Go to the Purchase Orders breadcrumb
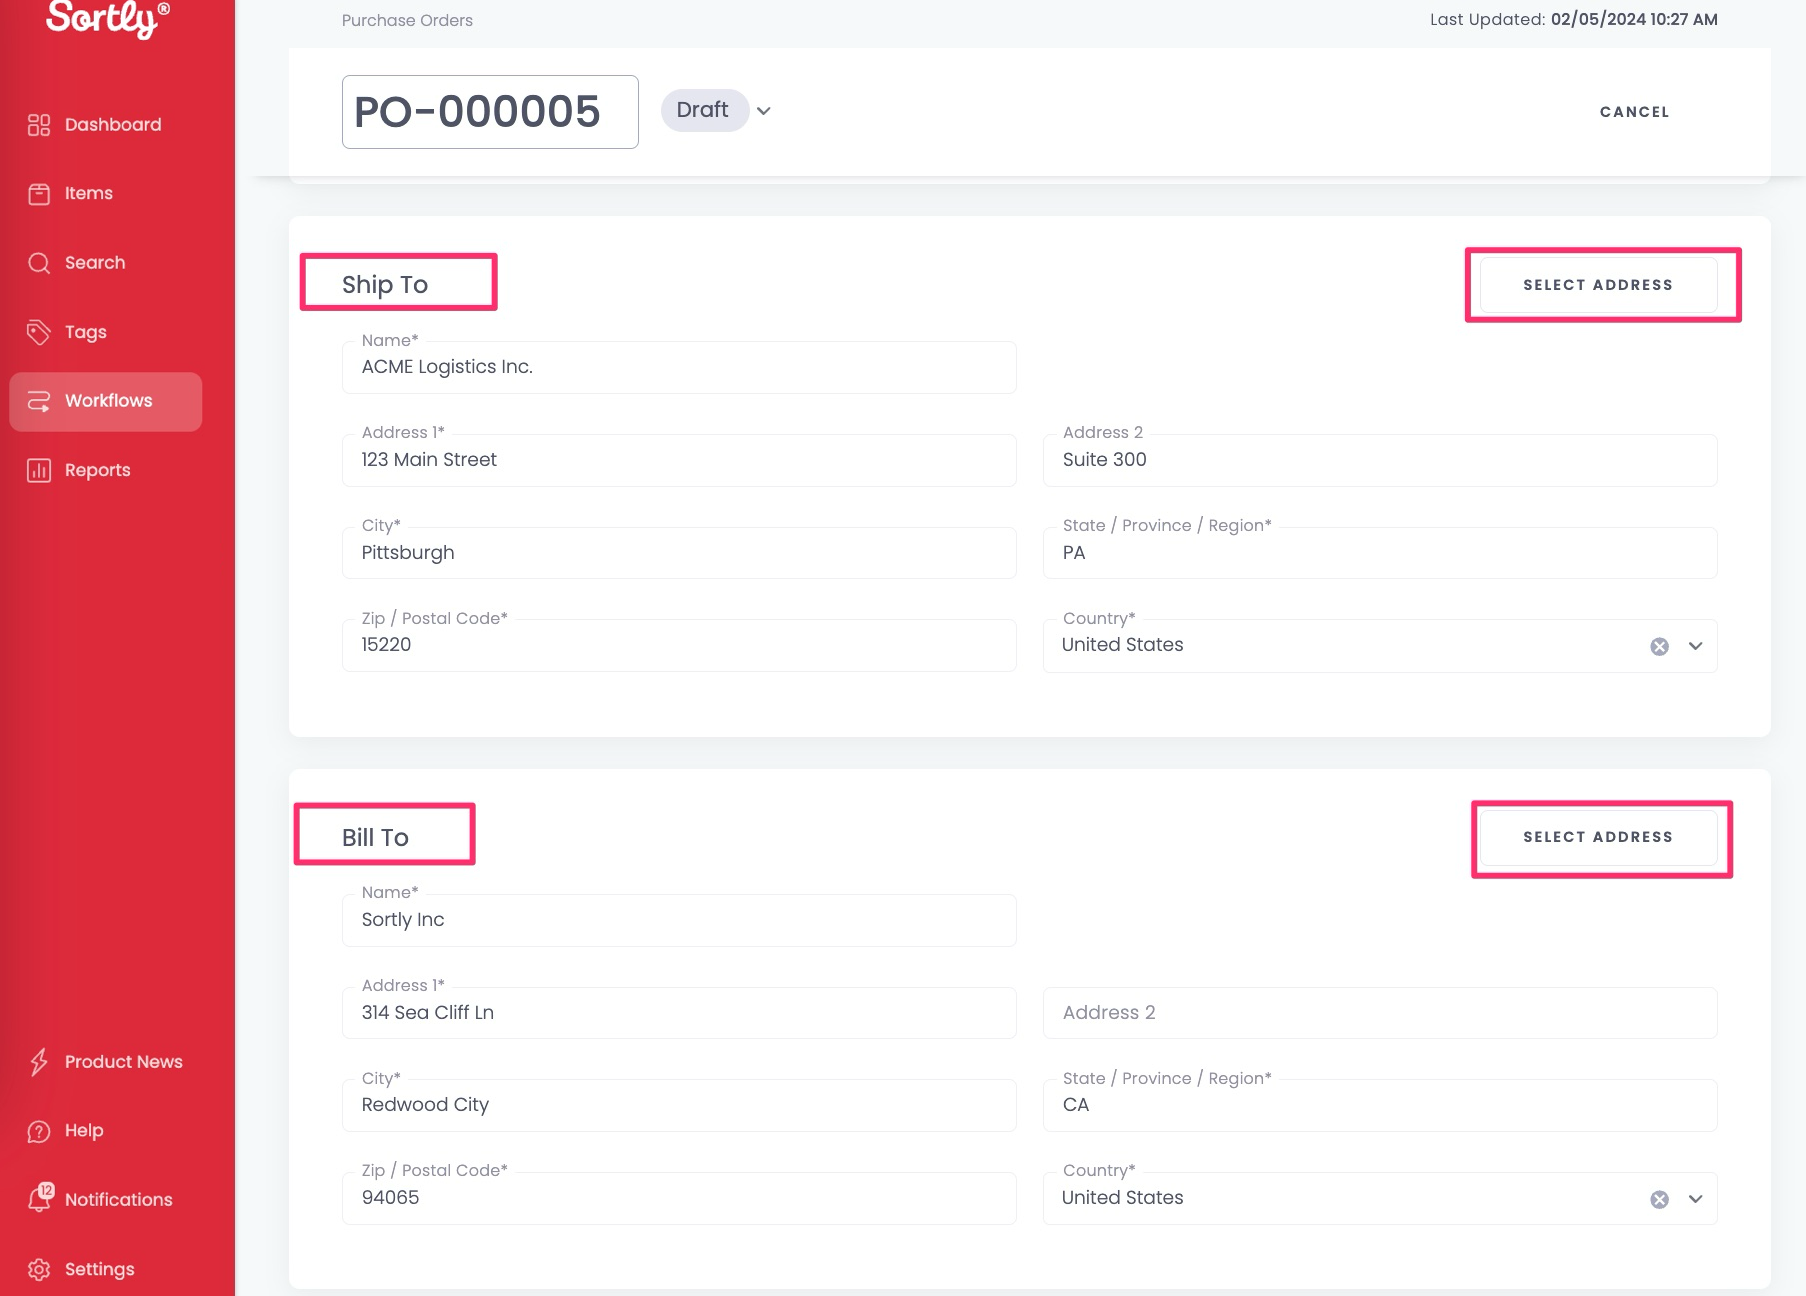The image size is (1806, 1296). click(x=407, y=20)
